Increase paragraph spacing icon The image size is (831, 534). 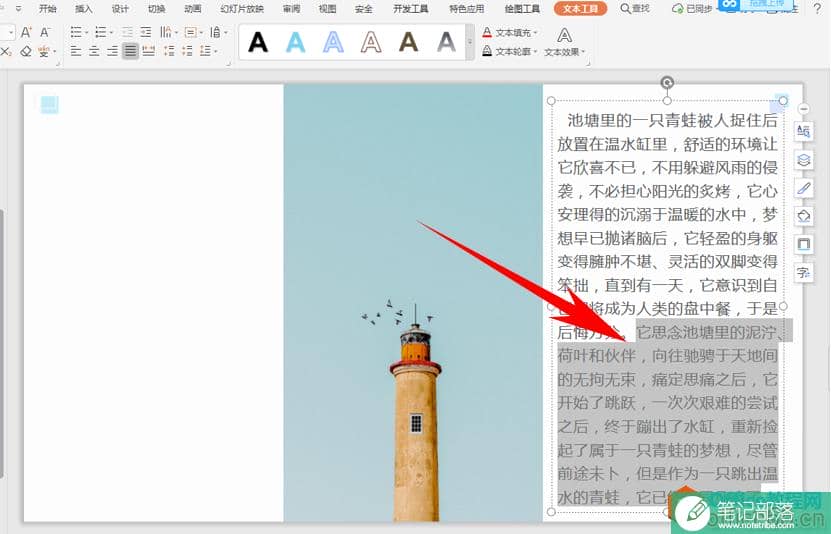coord(169,51)
